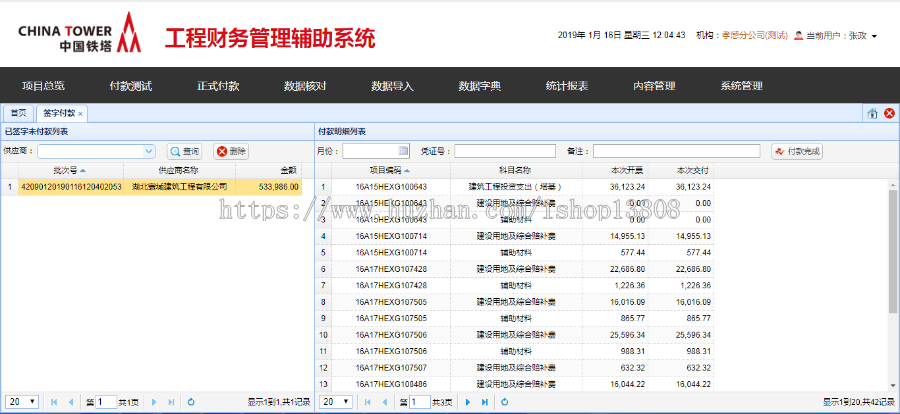Open the 数据导入 menu

tap(393, 86)
